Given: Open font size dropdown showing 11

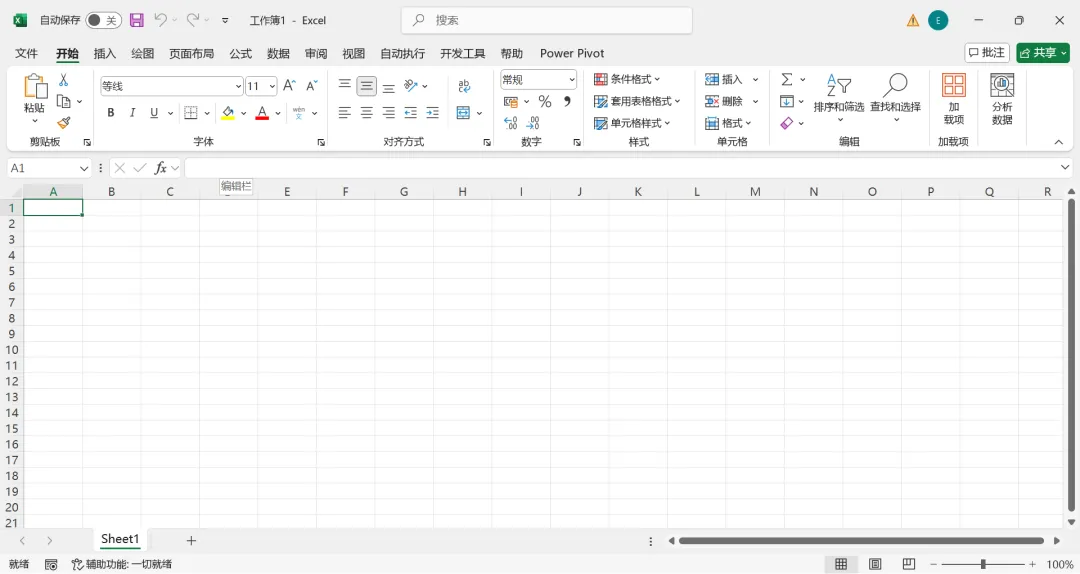Looking at the screenshot, I should point(272,86).
